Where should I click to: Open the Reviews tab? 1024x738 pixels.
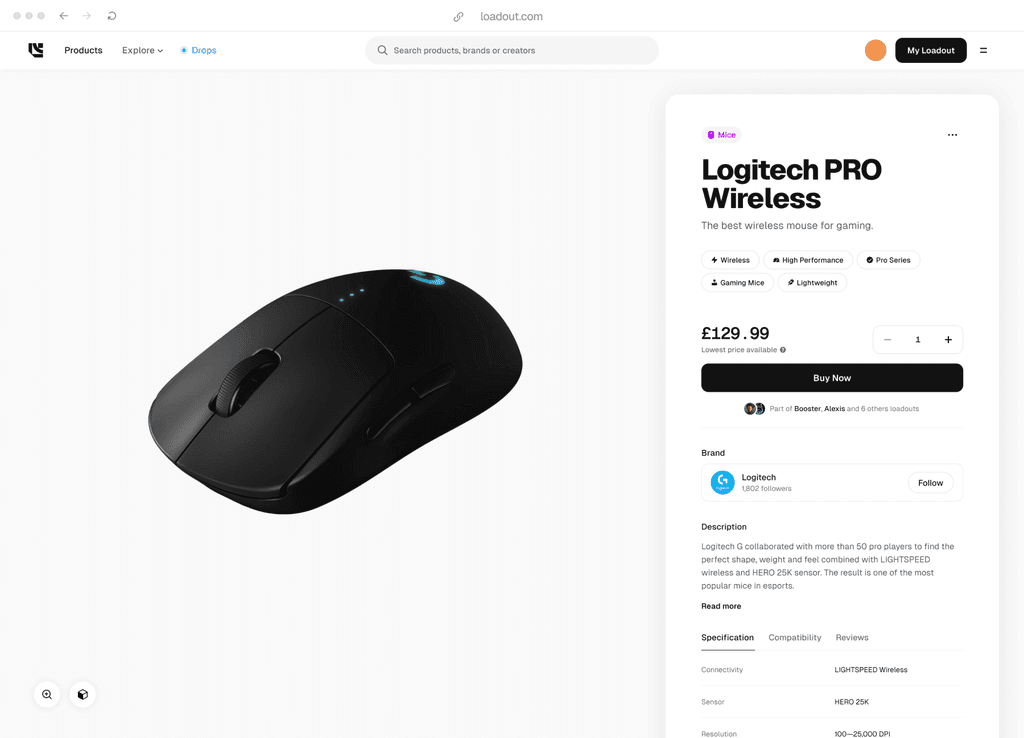[852, 637]
